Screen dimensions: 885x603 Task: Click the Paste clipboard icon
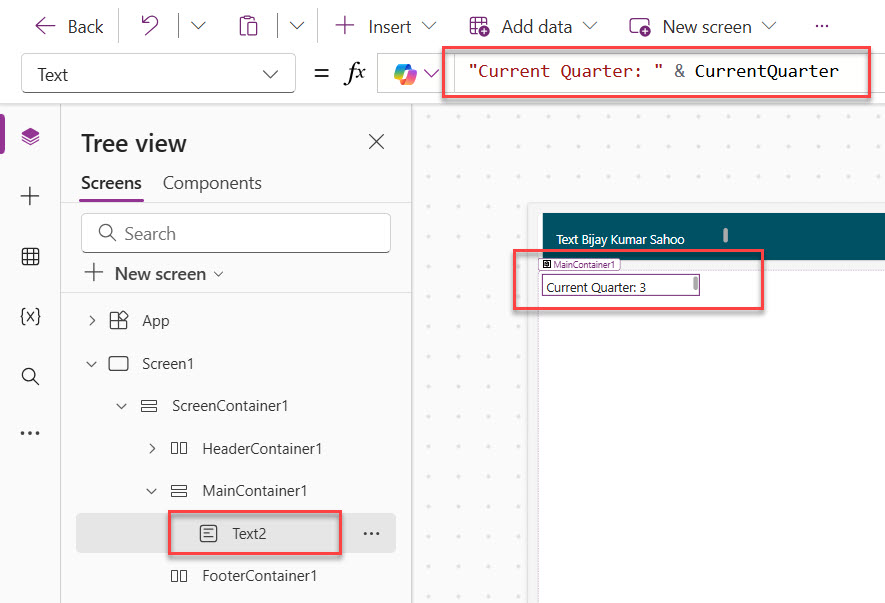pos(248,27)
